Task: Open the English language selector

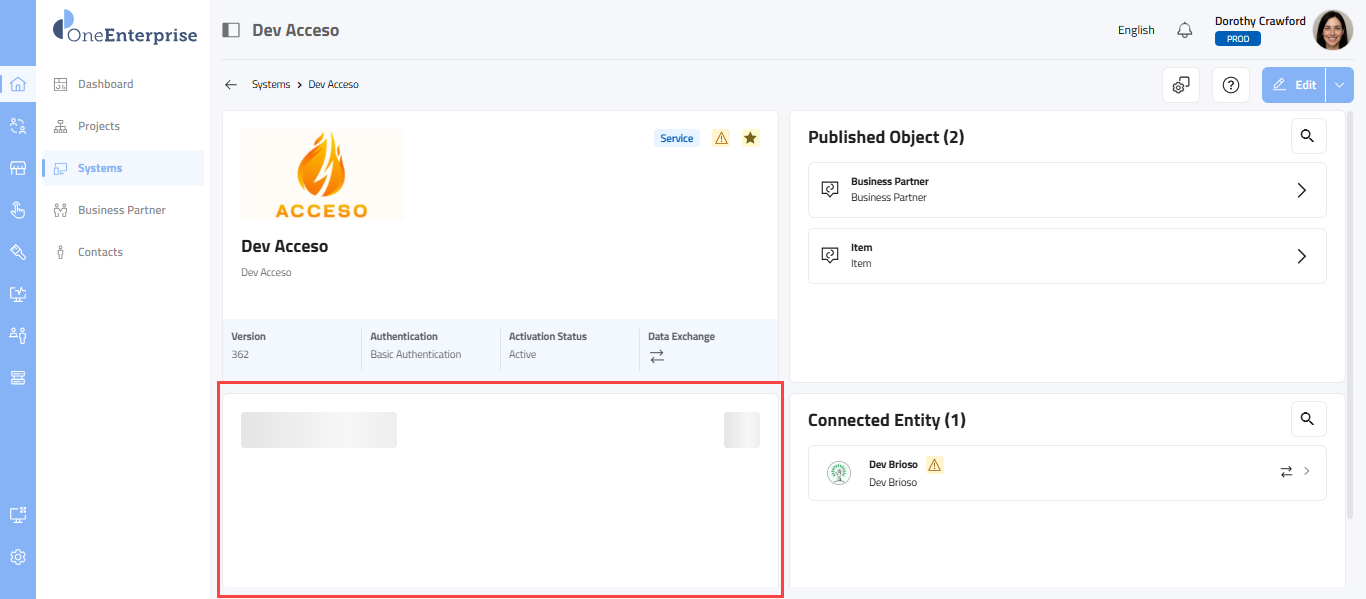Action: pyautogui.click(x=1136, y=30)
